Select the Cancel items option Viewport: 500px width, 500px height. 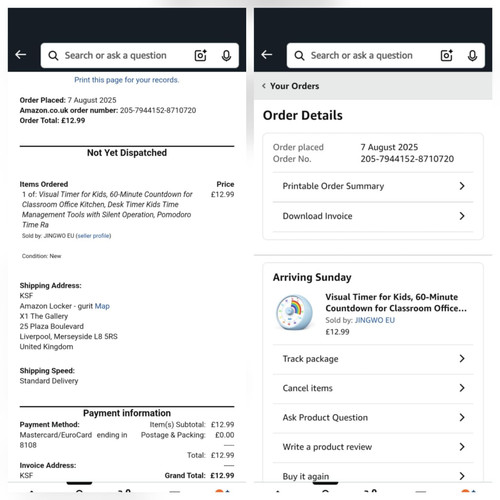(x=373, y=388)
